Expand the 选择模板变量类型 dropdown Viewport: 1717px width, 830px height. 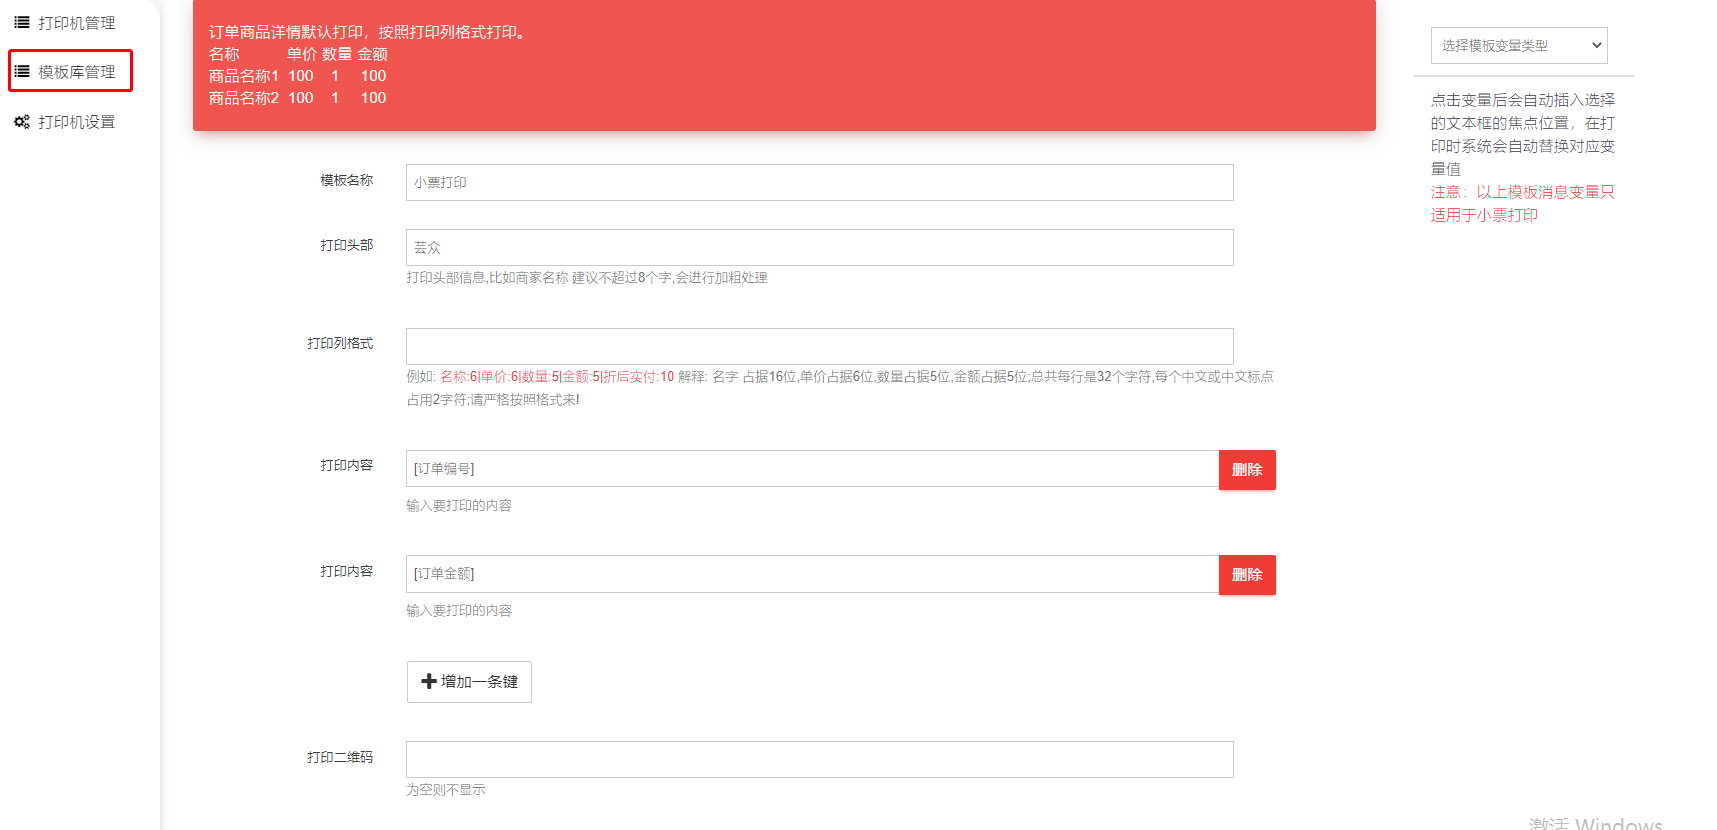[x=1519, y=45]
